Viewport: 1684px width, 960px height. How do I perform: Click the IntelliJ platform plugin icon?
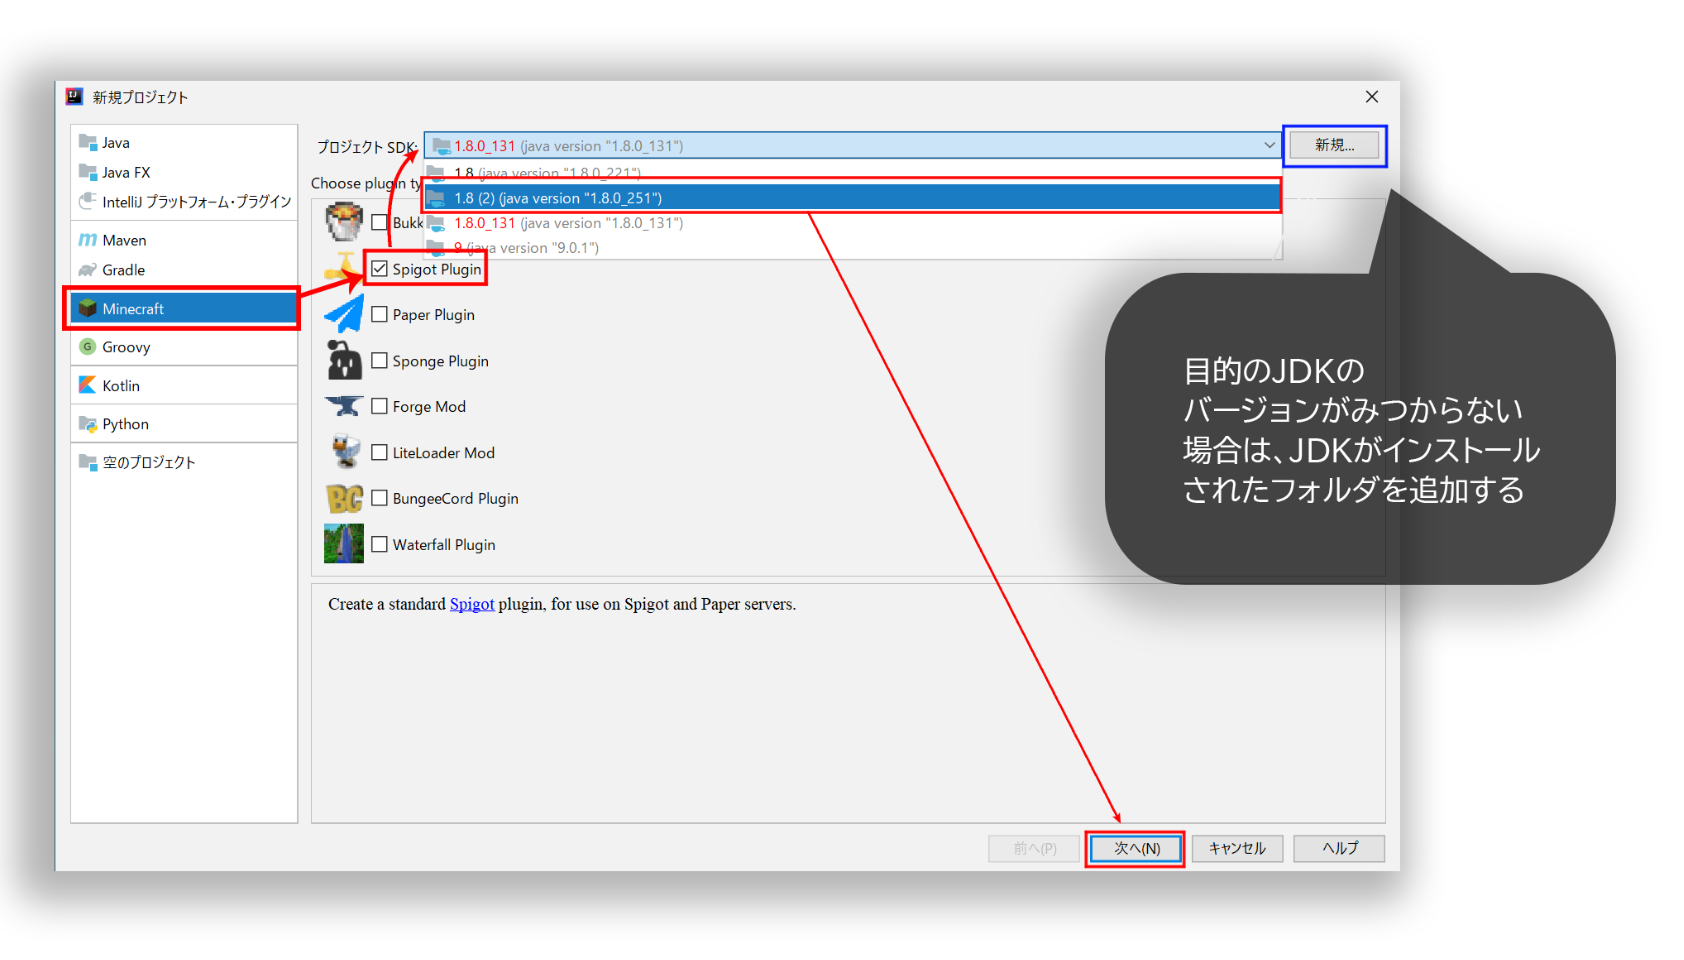(x=88, y=201)
